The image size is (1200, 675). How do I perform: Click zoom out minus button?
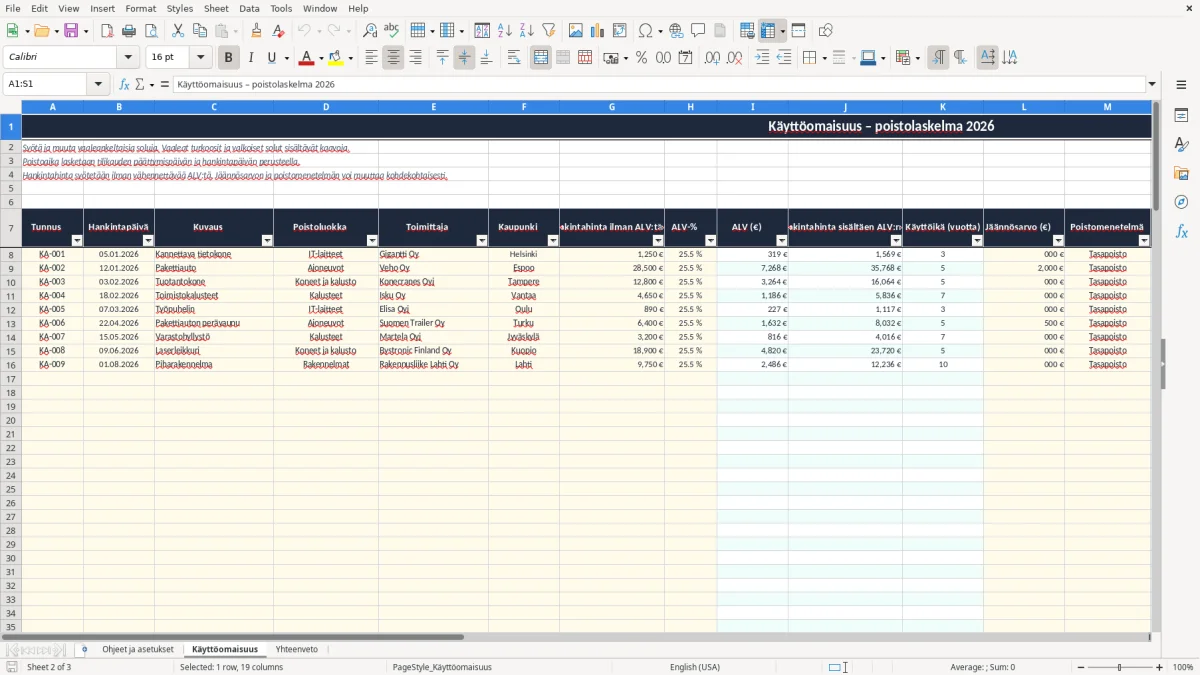(1080, 667)
